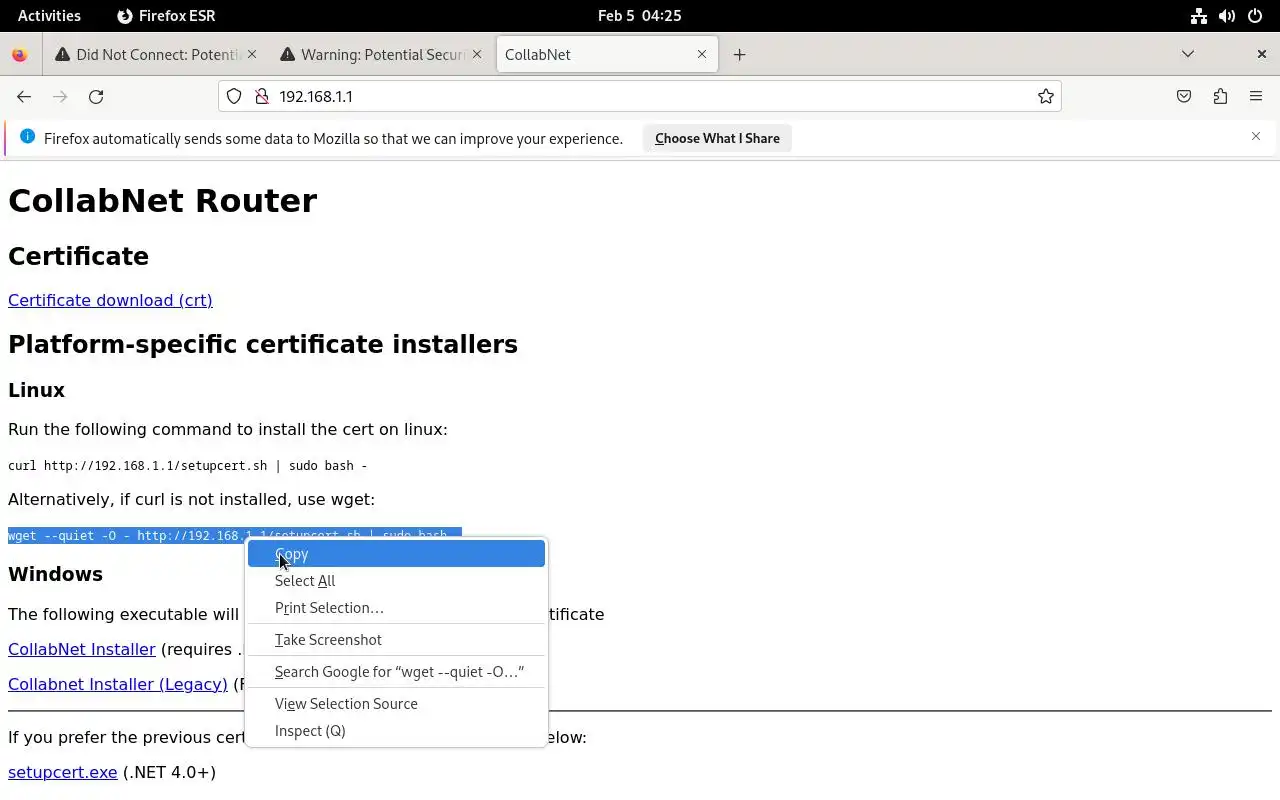Click the info icon in notification bar
Image resolution: width=1280 pixels, height=800 pixels.
pyautogui.click(x=27, y=137)
